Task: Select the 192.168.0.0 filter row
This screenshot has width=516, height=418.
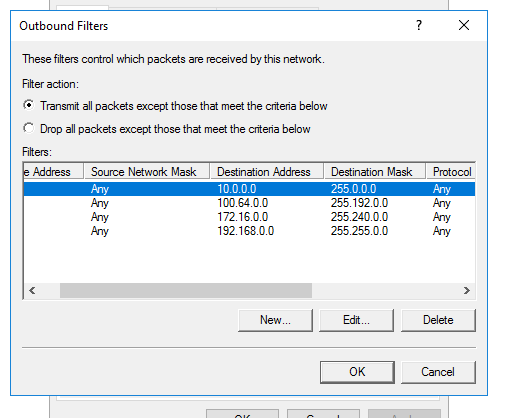Action: pos(249,231)
